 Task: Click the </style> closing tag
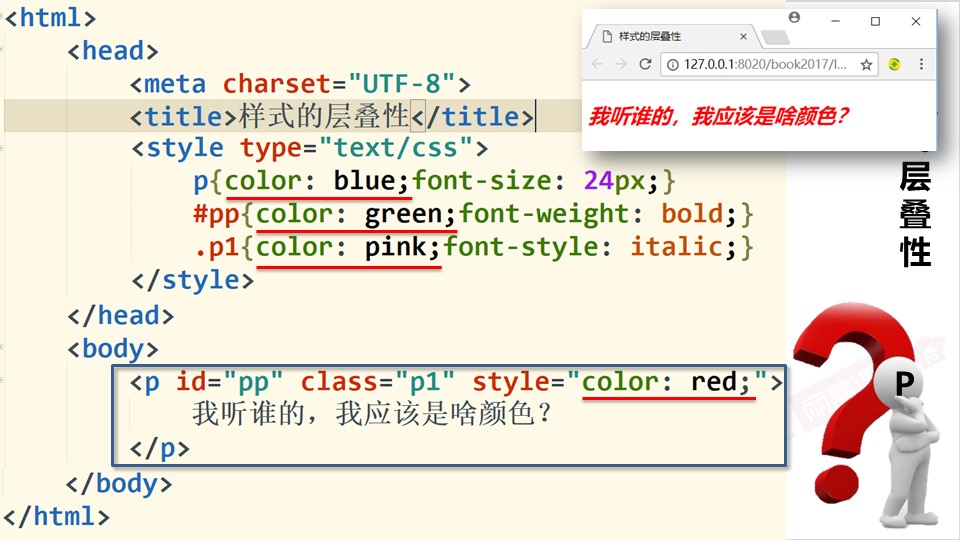tap(192, 280)
